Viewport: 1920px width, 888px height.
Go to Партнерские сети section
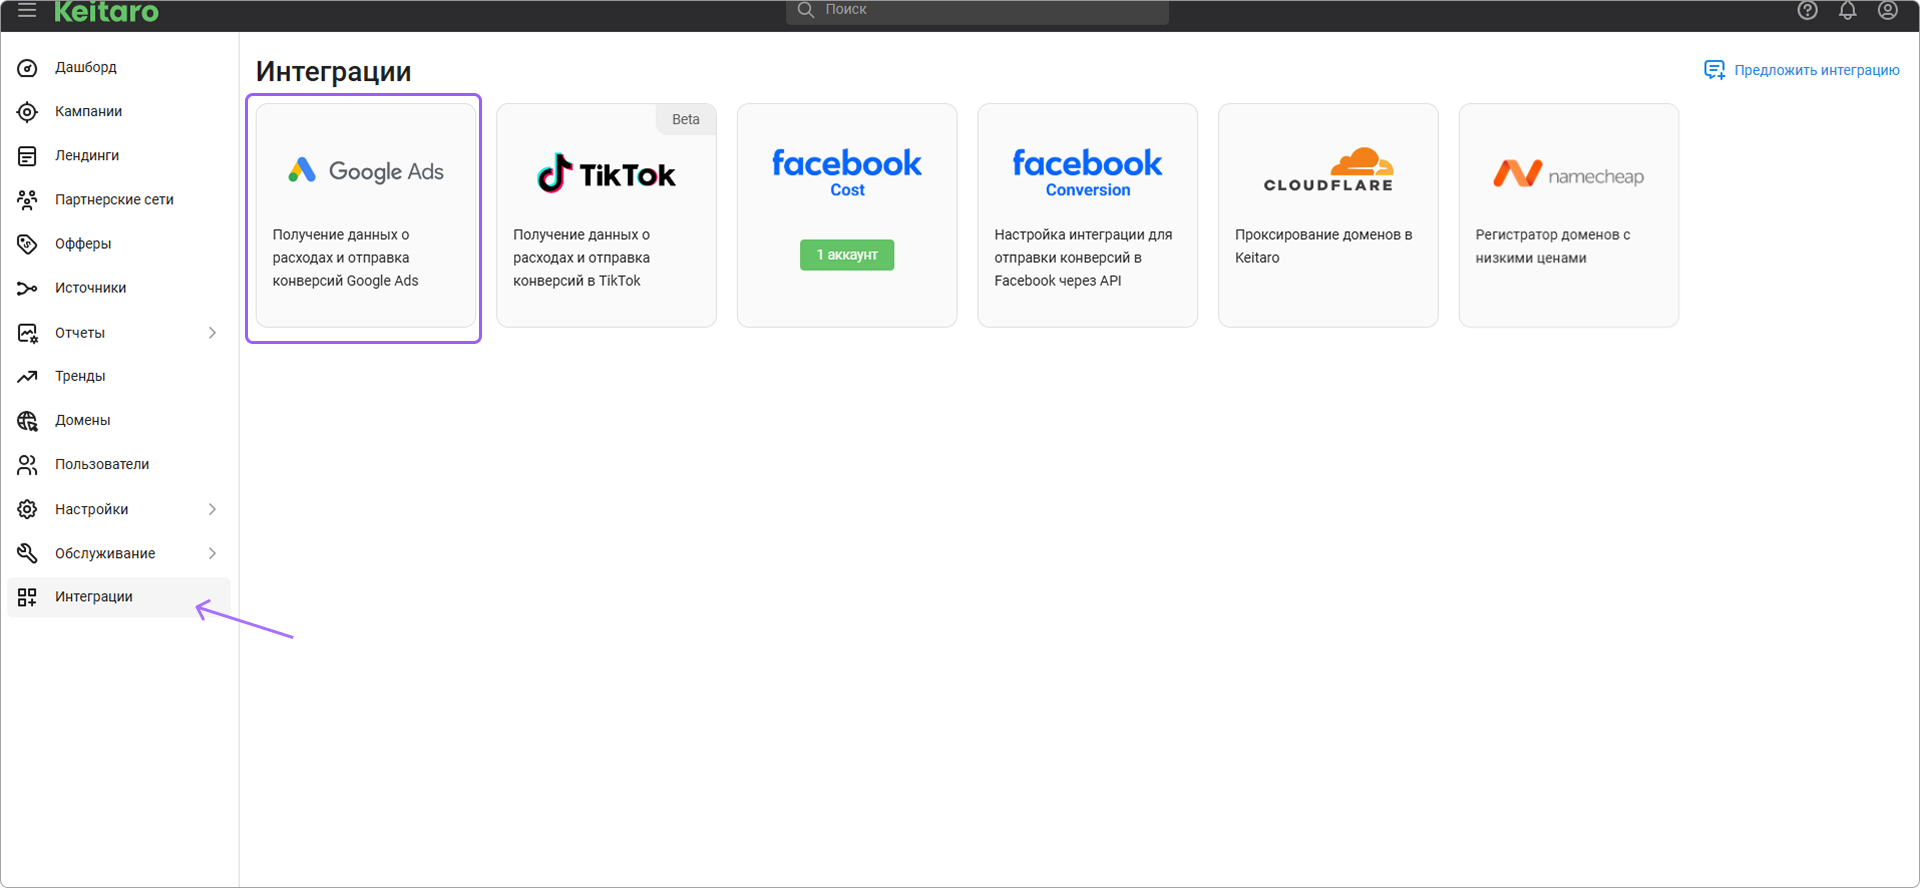point(114,200)
